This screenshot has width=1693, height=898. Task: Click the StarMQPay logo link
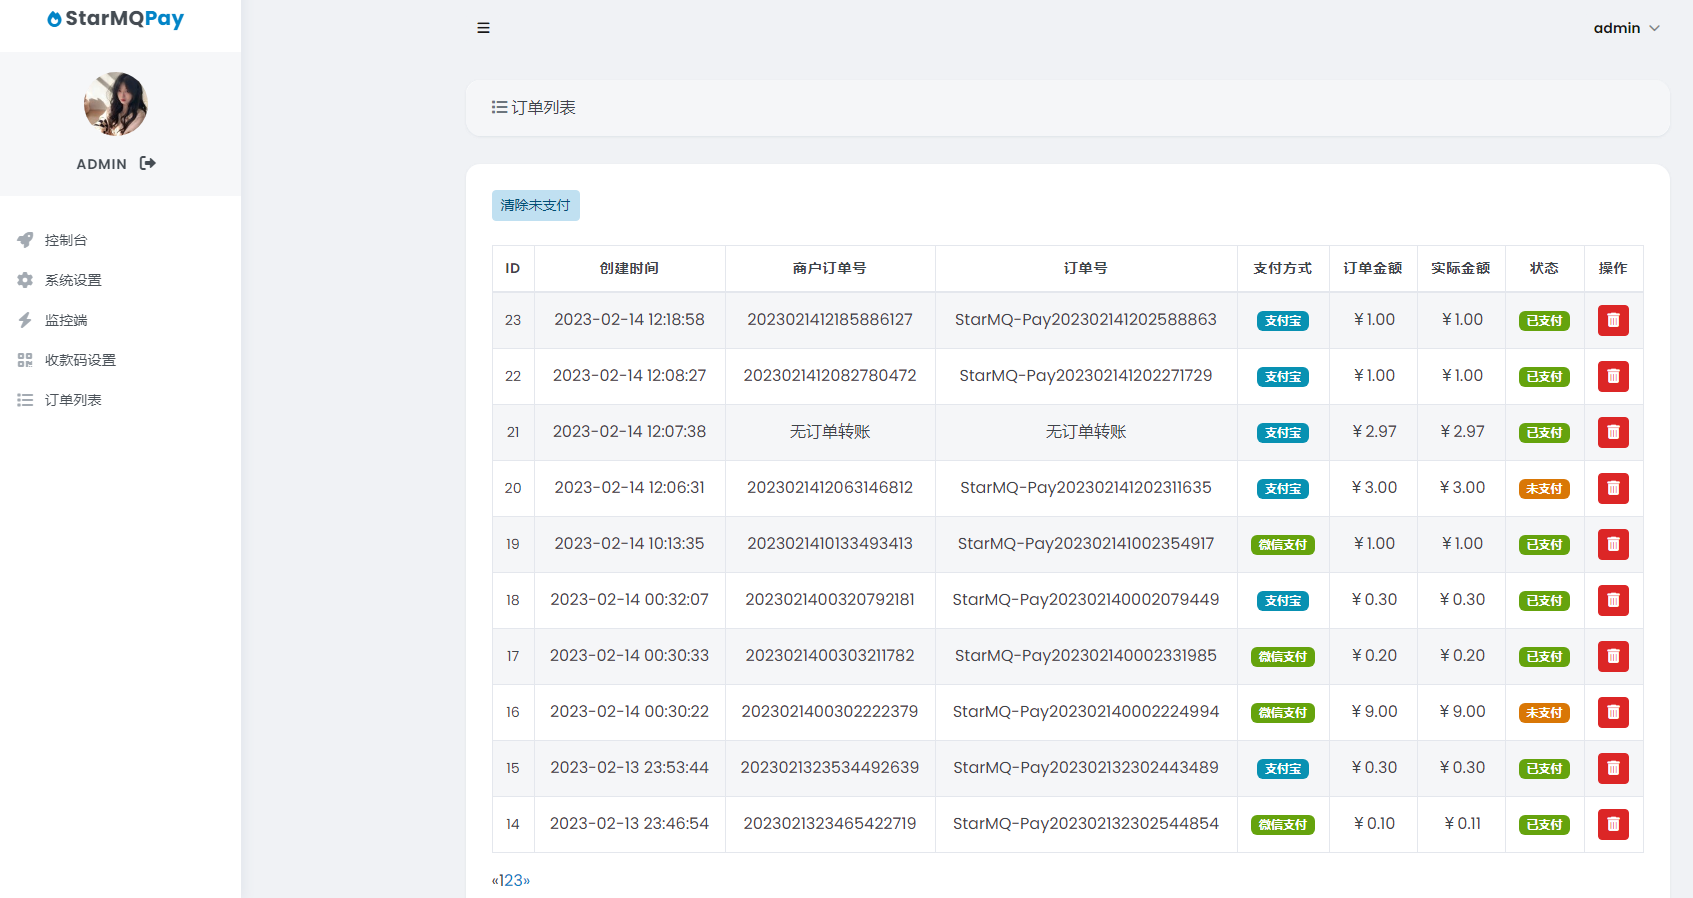(x=116, y=19)
